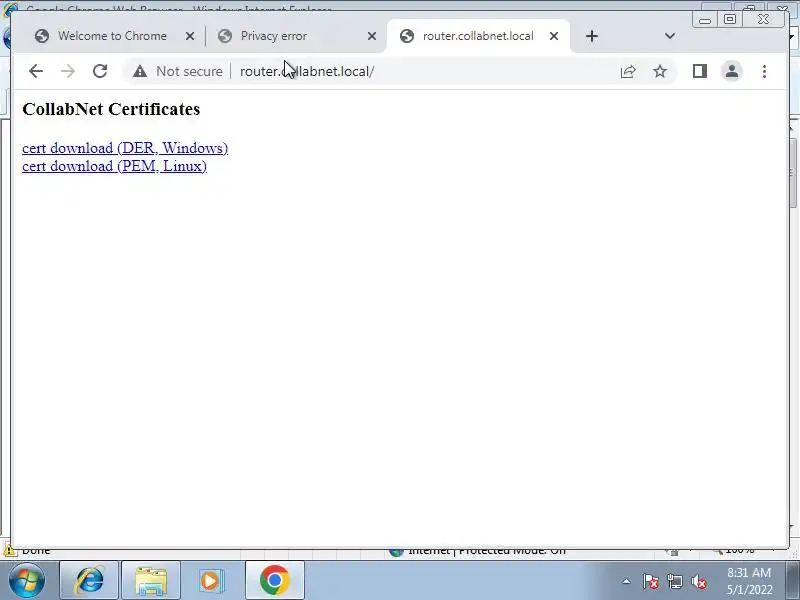Launch Windows Media Player from the taskbar

(213, 580)
